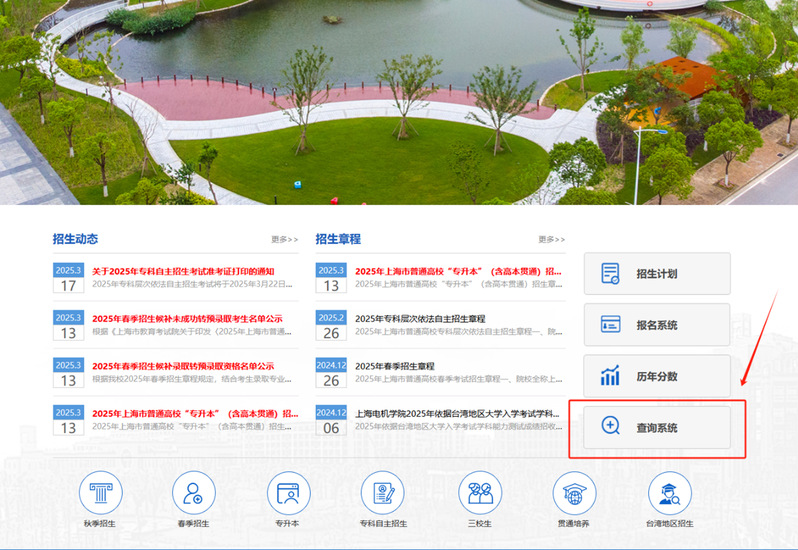This screenshot has height=550, width=798.
Task: Click the campus park banner image
Action: [x=400, y=100]
